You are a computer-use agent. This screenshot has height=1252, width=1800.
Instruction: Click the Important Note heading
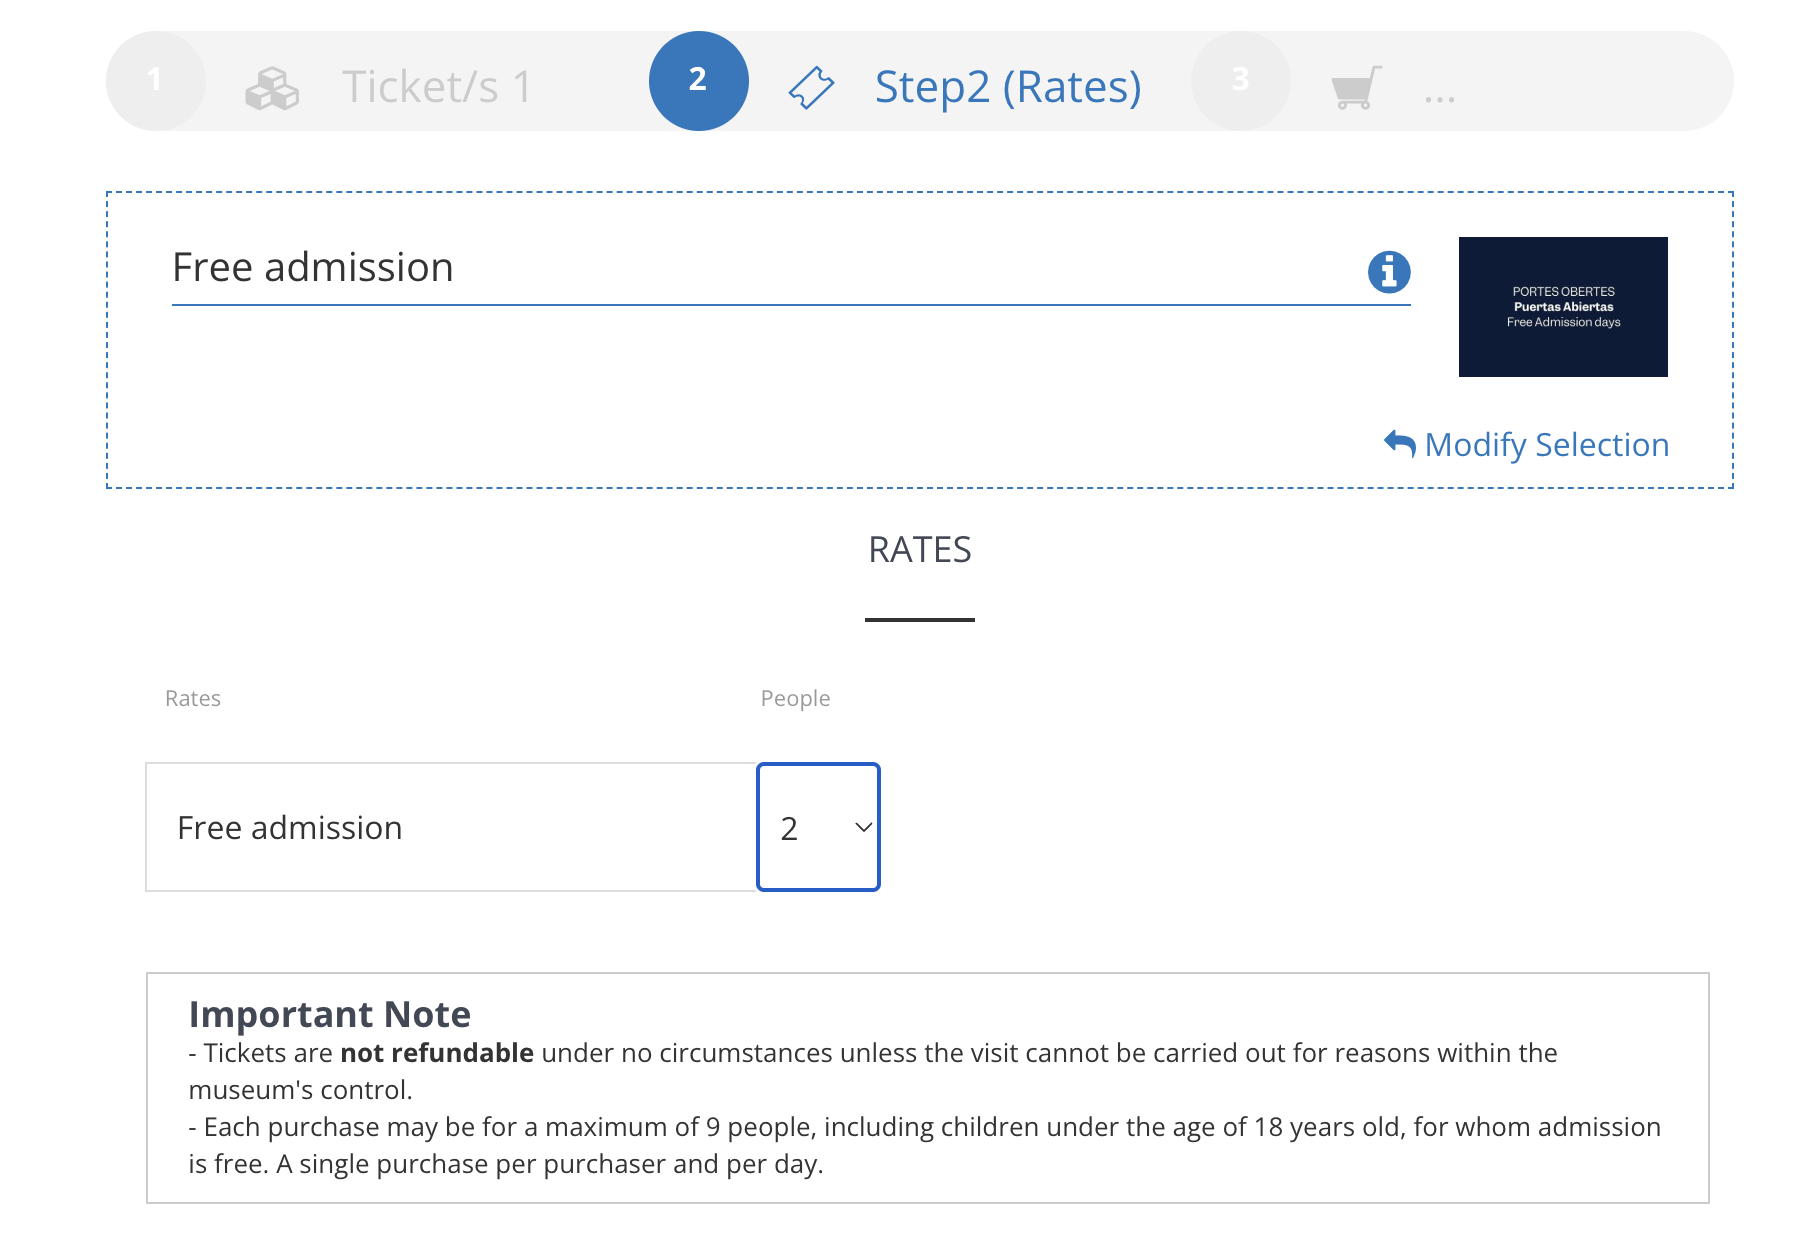329,1014
